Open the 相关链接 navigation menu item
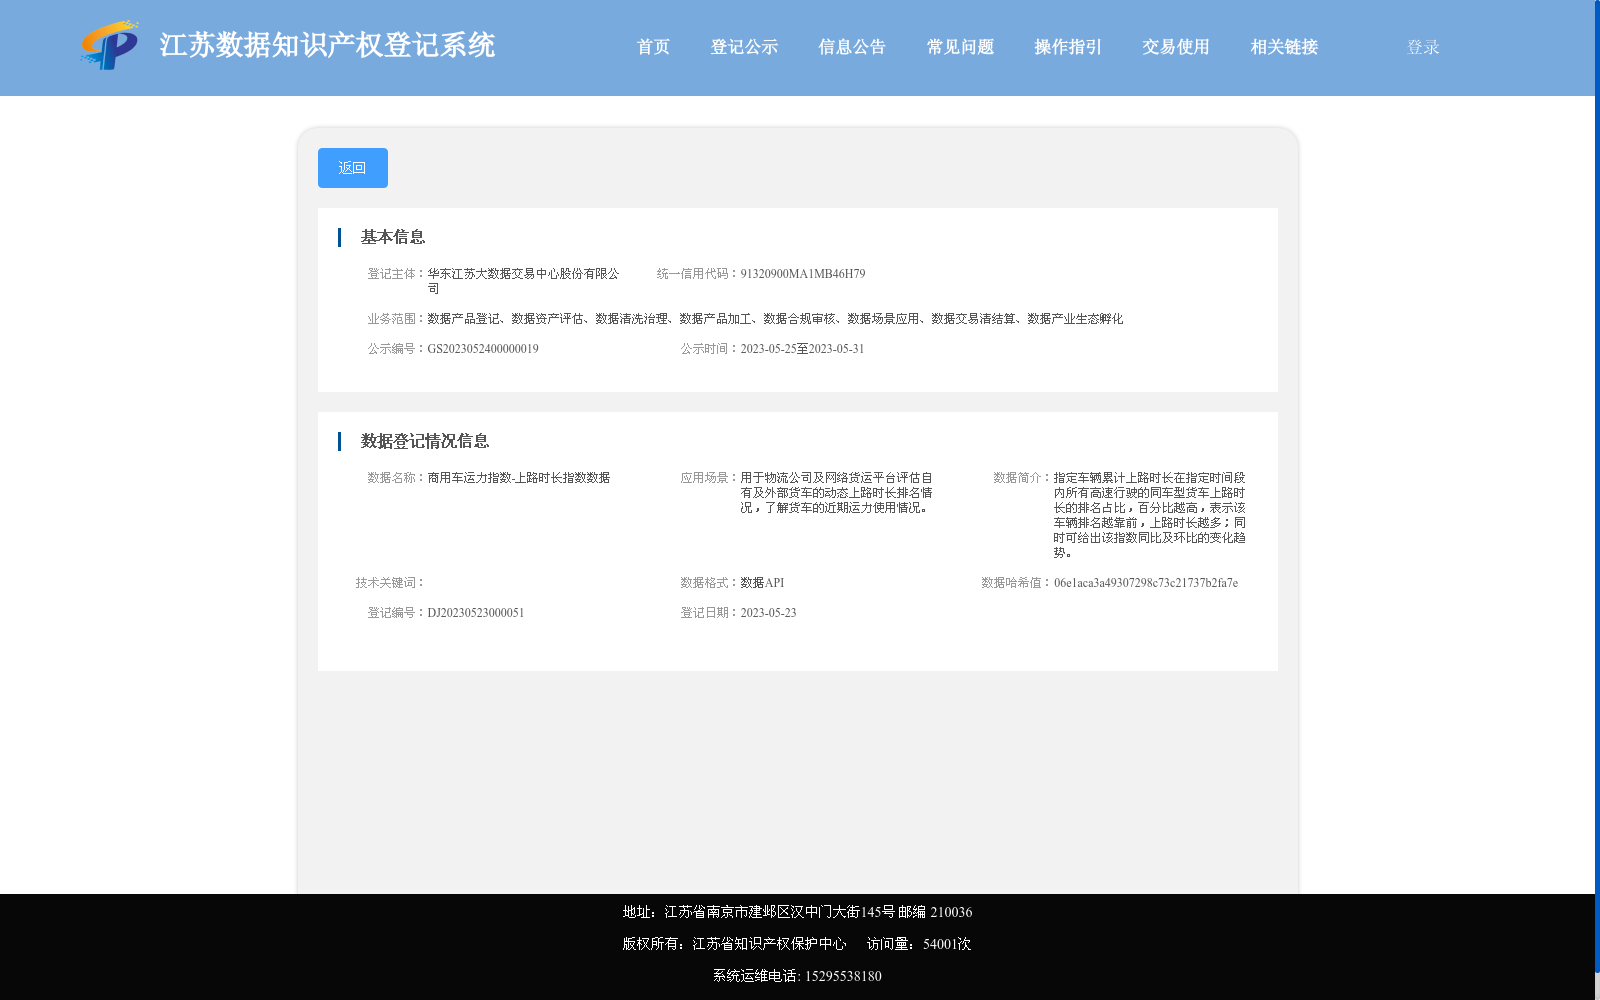The image size is (1600, 1000). click(1283, 47)
